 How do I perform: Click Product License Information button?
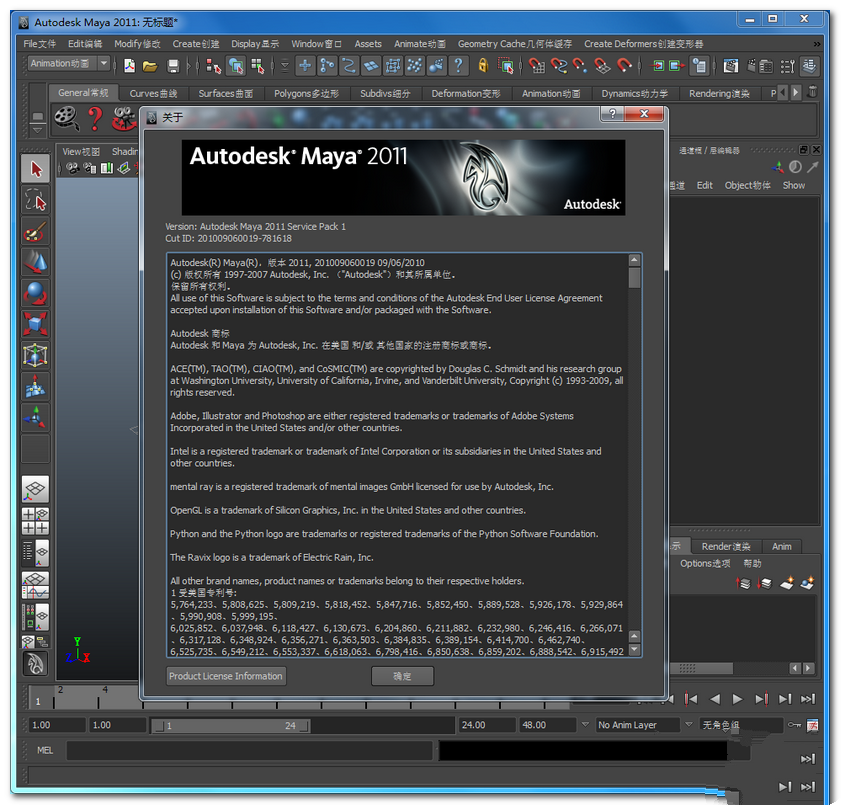click(x=226, y=676)
